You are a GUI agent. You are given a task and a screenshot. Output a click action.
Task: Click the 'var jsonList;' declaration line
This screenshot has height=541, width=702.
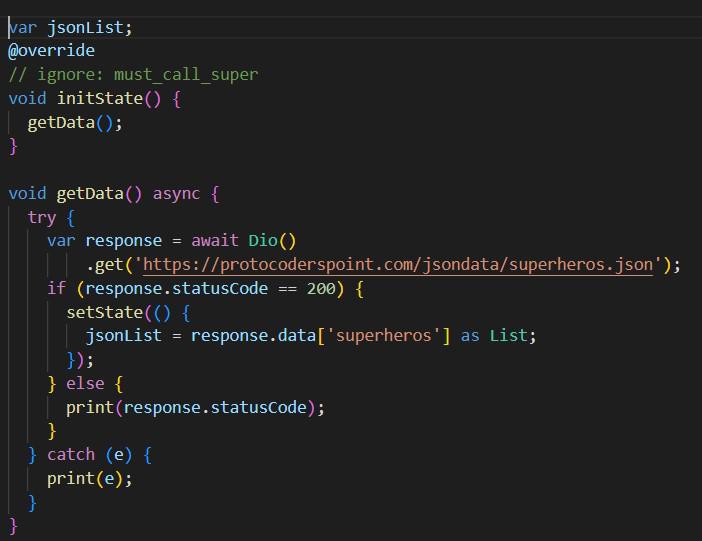71,28
